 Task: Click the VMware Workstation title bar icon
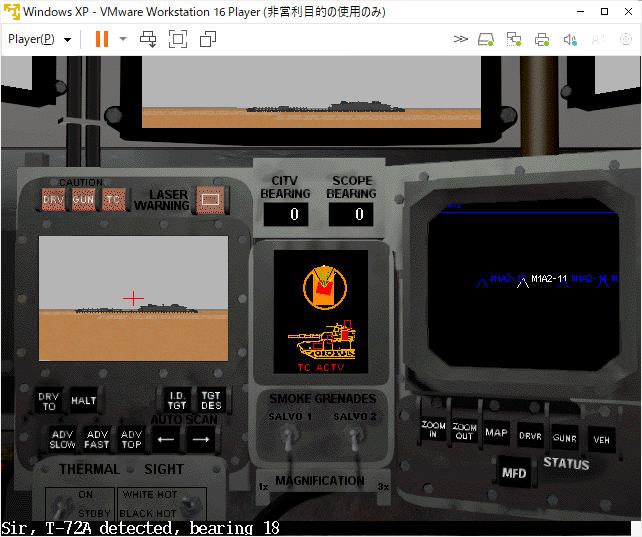coord(11,11)
